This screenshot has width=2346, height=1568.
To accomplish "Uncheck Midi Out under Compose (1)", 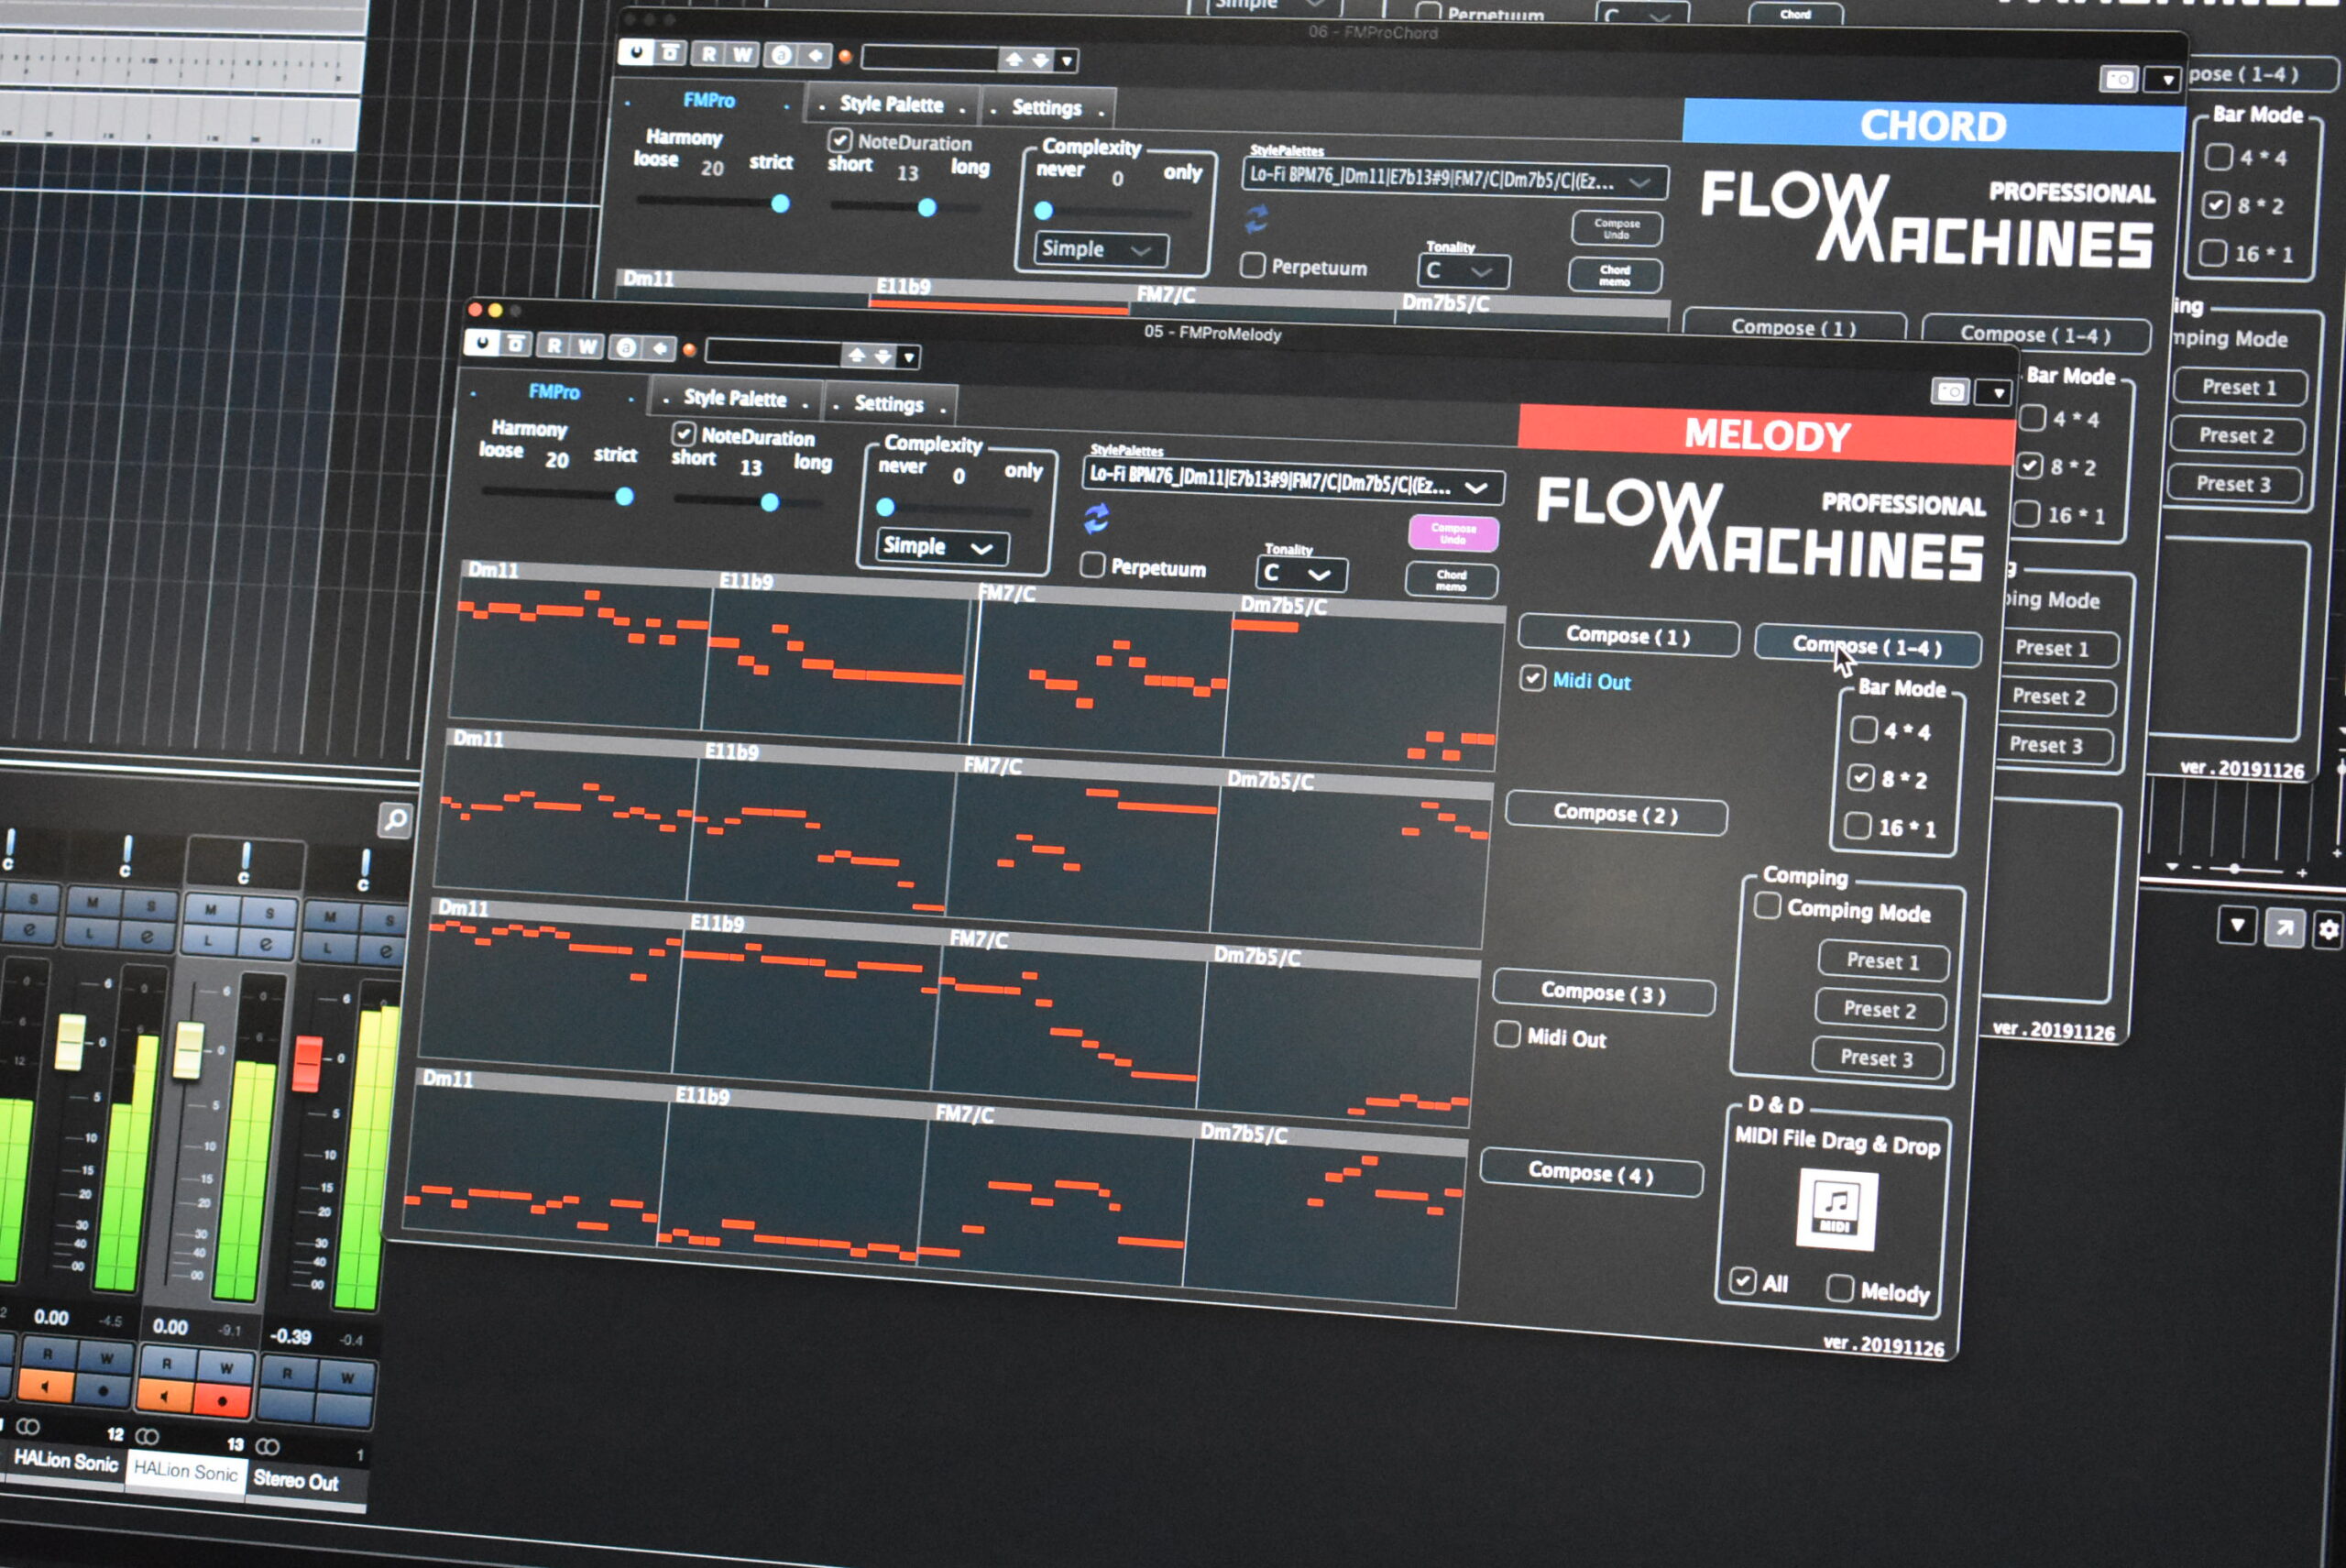I will click(x=1532, y=678).
